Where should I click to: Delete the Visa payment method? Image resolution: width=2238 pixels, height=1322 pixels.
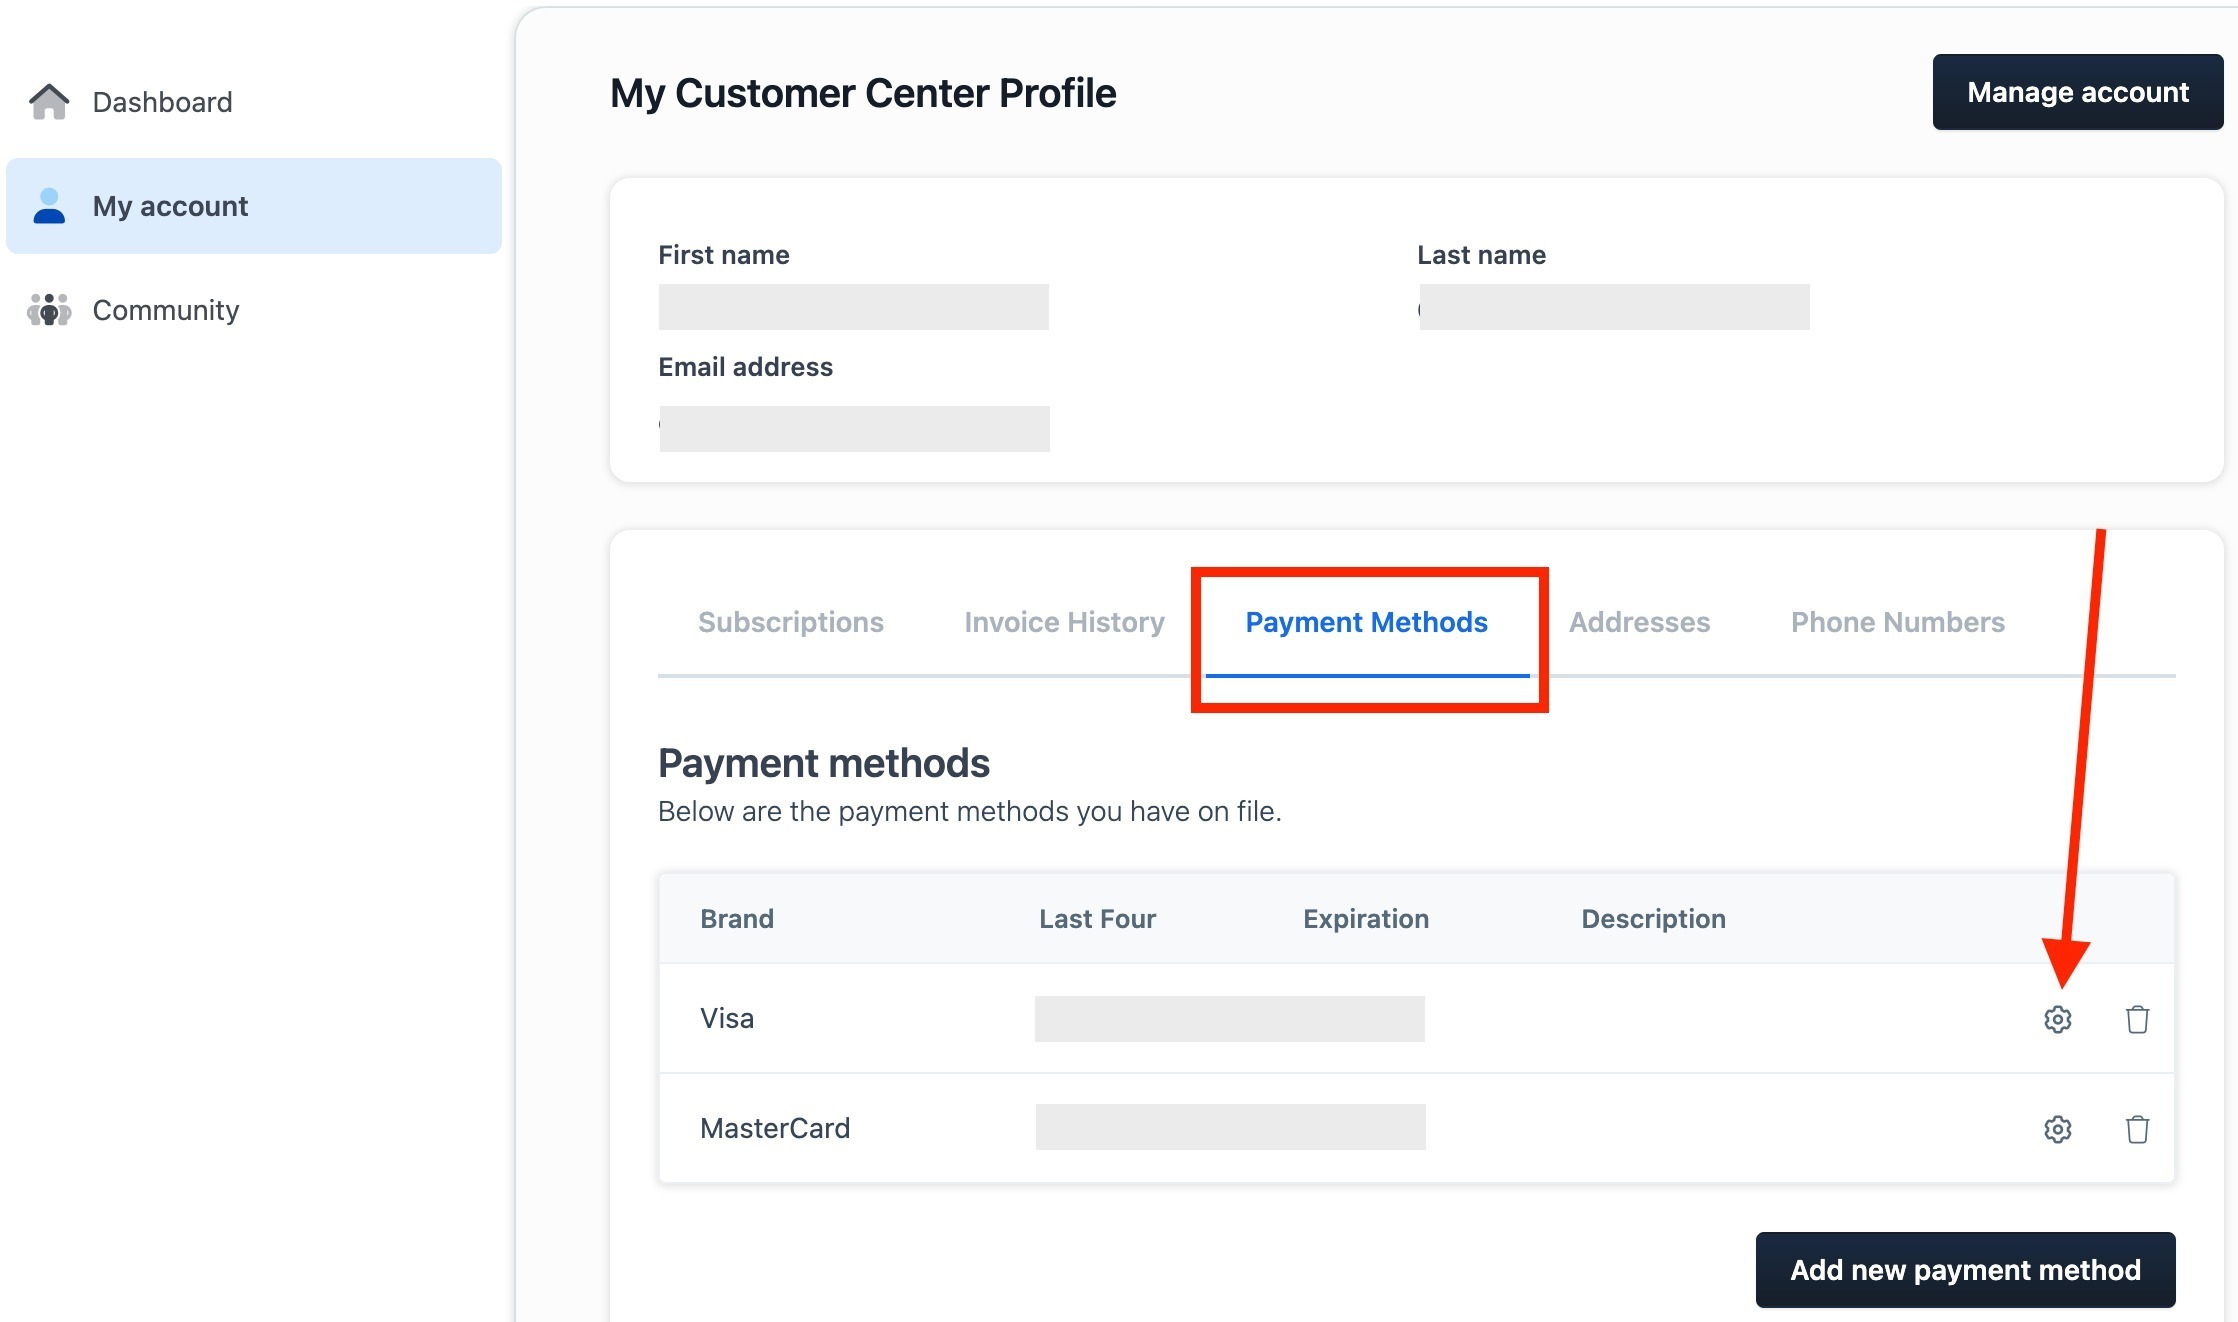2137,1019
